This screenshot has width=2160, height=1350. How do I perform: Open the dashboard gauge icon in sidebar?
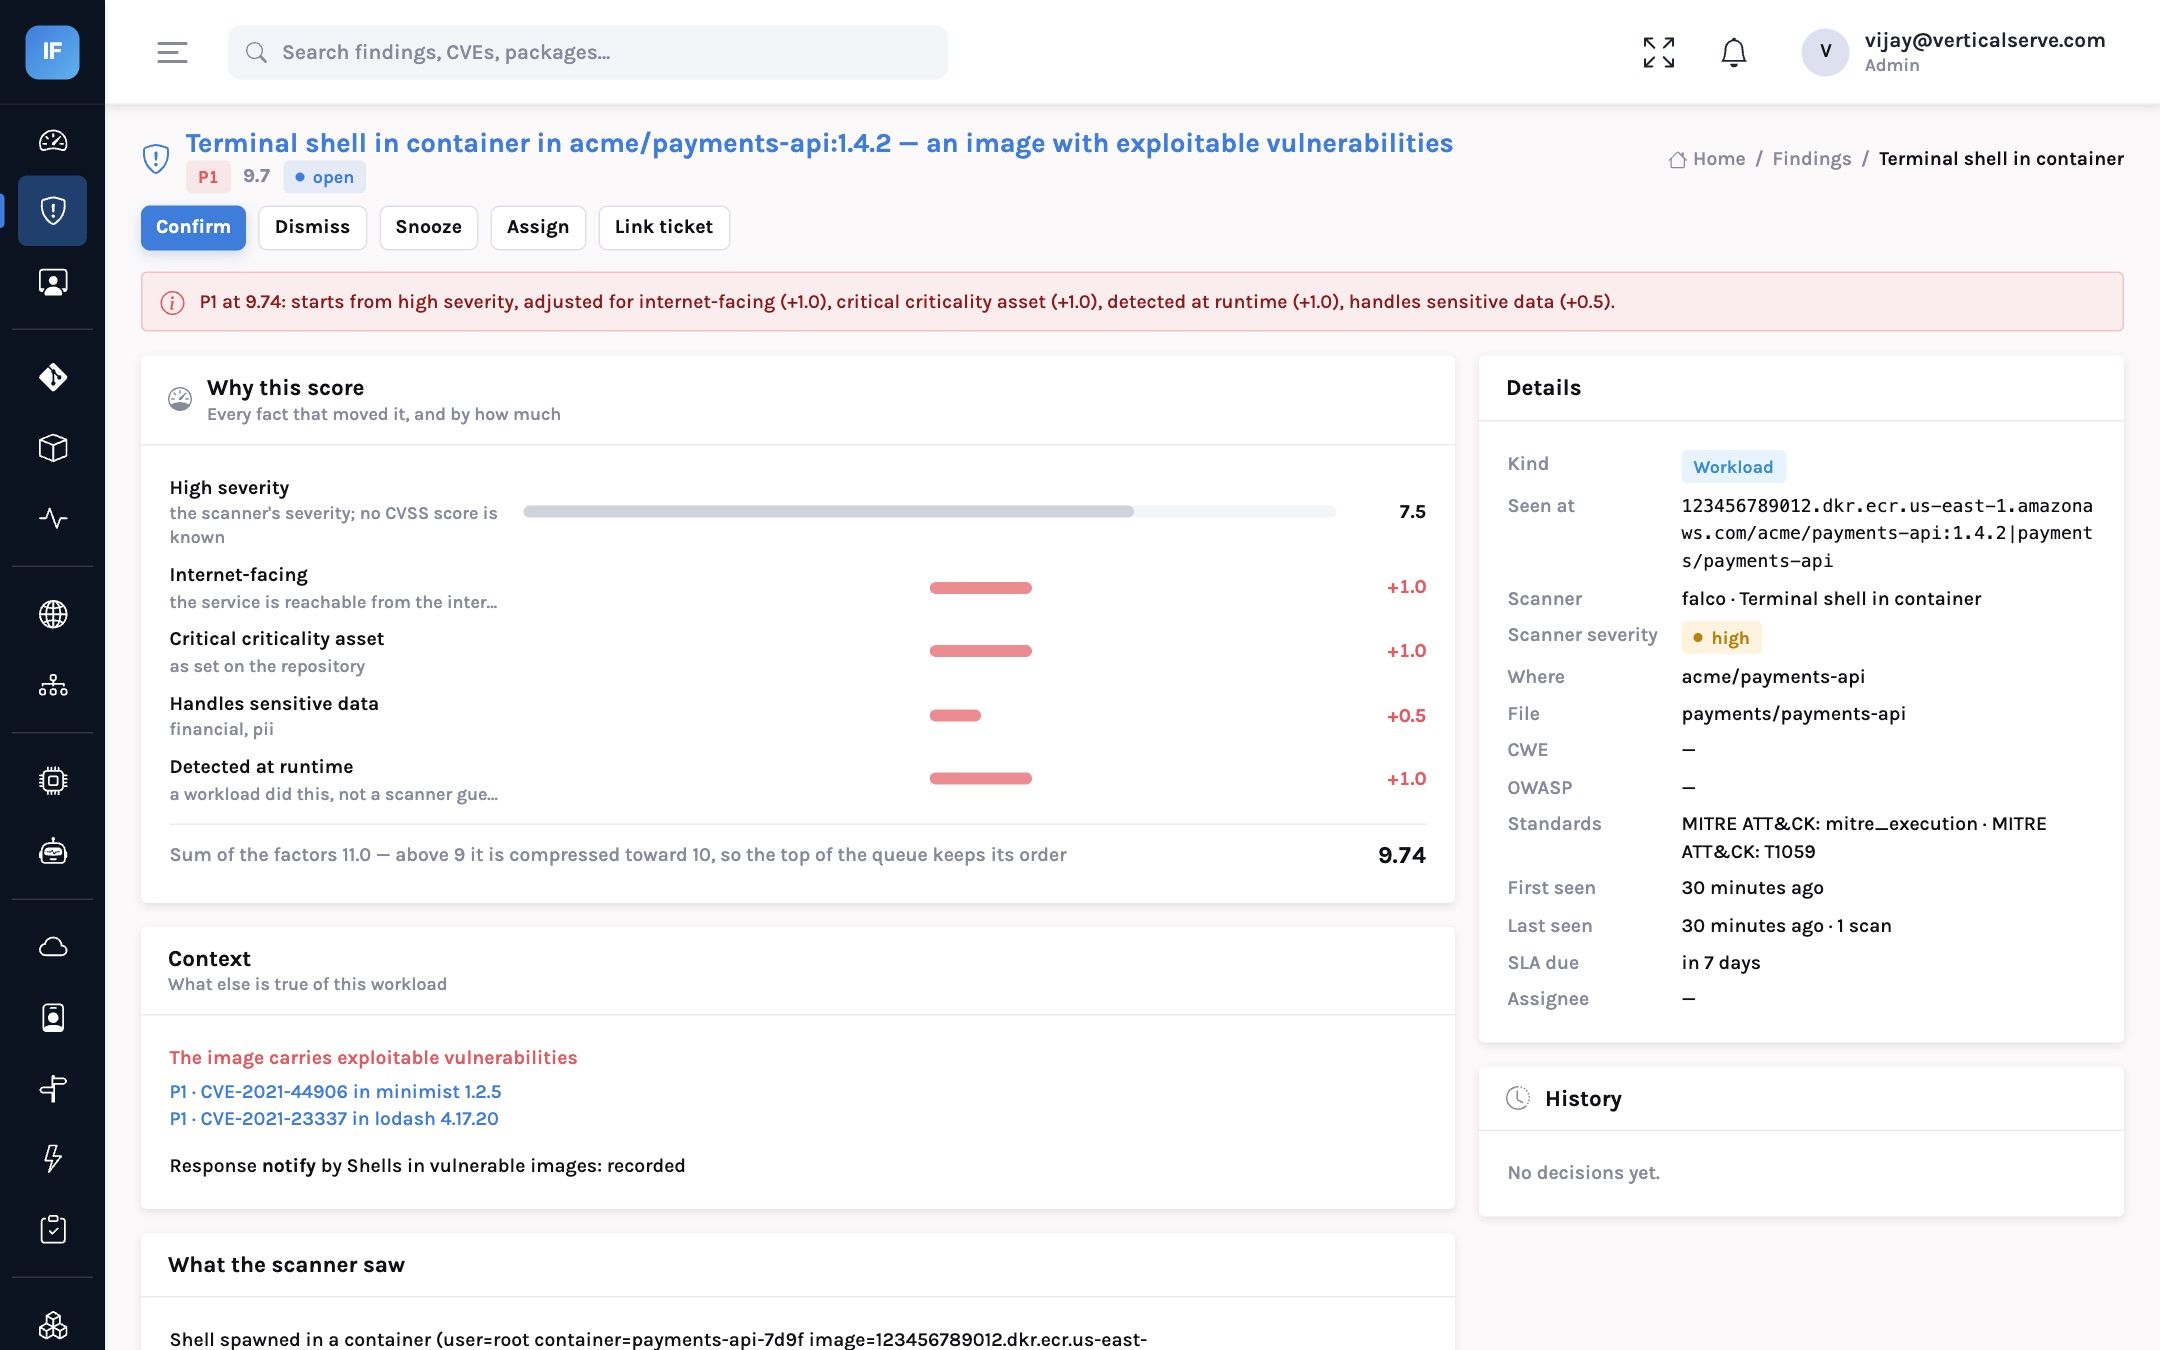click(53, 141)
